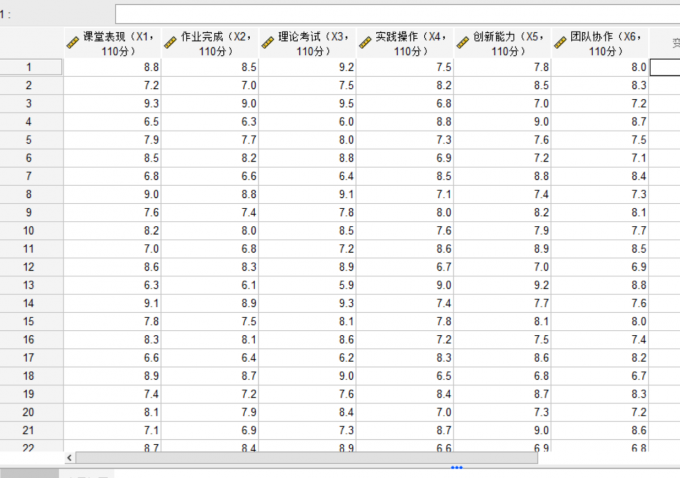Screen dimensions: 680x478
Task: Select row header 18
Action: (31, 376)
